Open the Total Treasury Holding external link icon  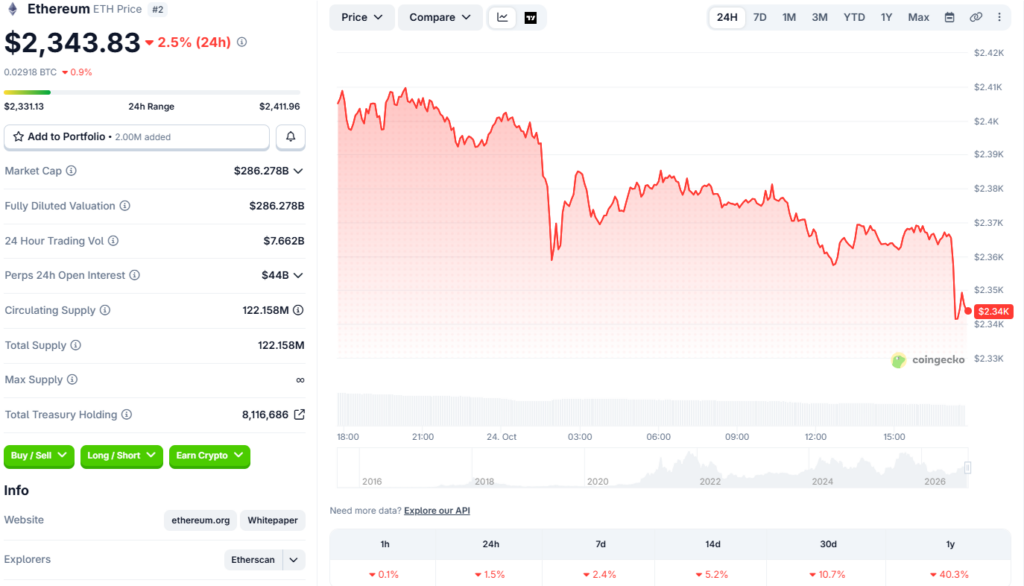pyautogui.click(x=299, y=414)
